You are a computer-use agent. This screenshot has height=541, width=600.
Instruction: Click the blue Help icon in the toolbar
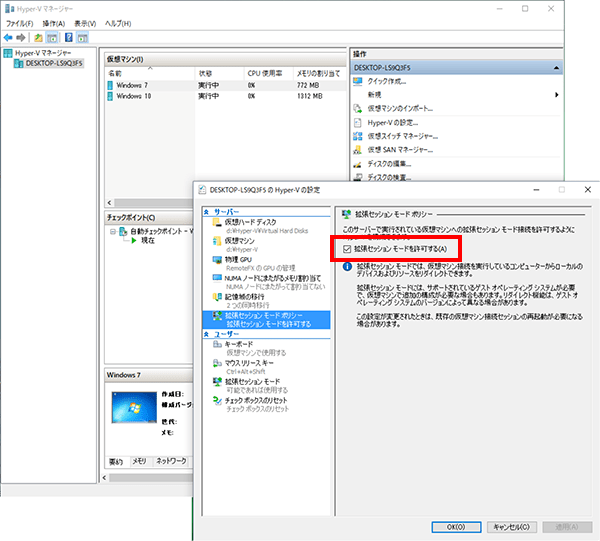[x=69, y=37]
